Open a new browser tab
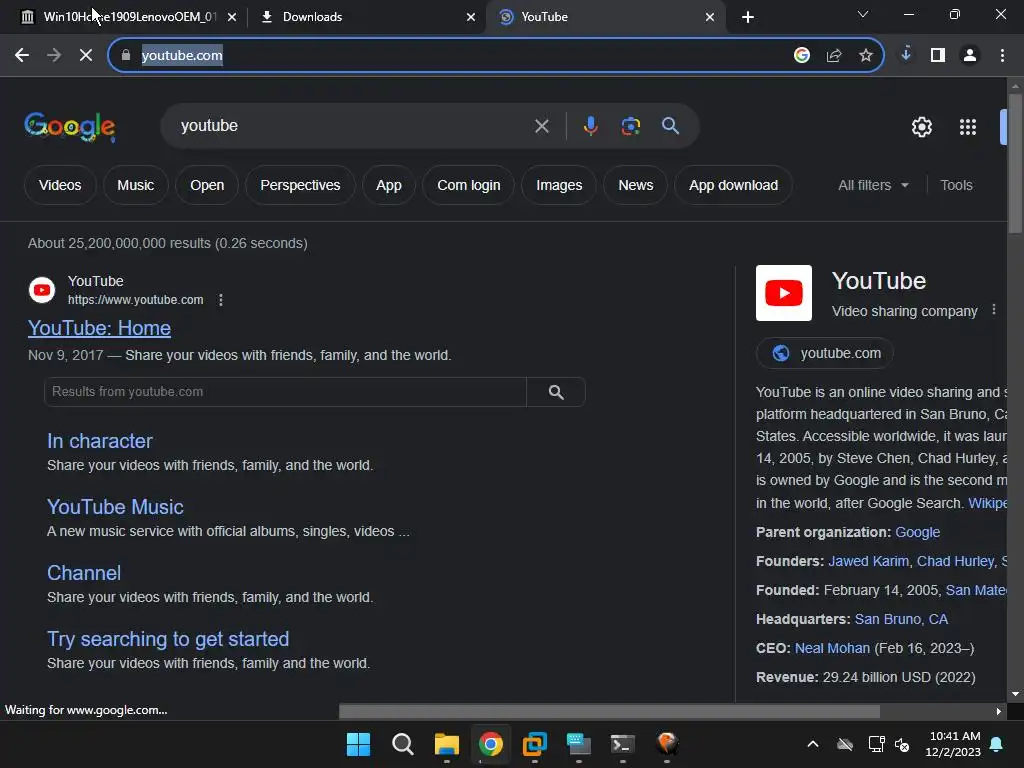Viewport: 1024px width, 768px height. [748, 17]
